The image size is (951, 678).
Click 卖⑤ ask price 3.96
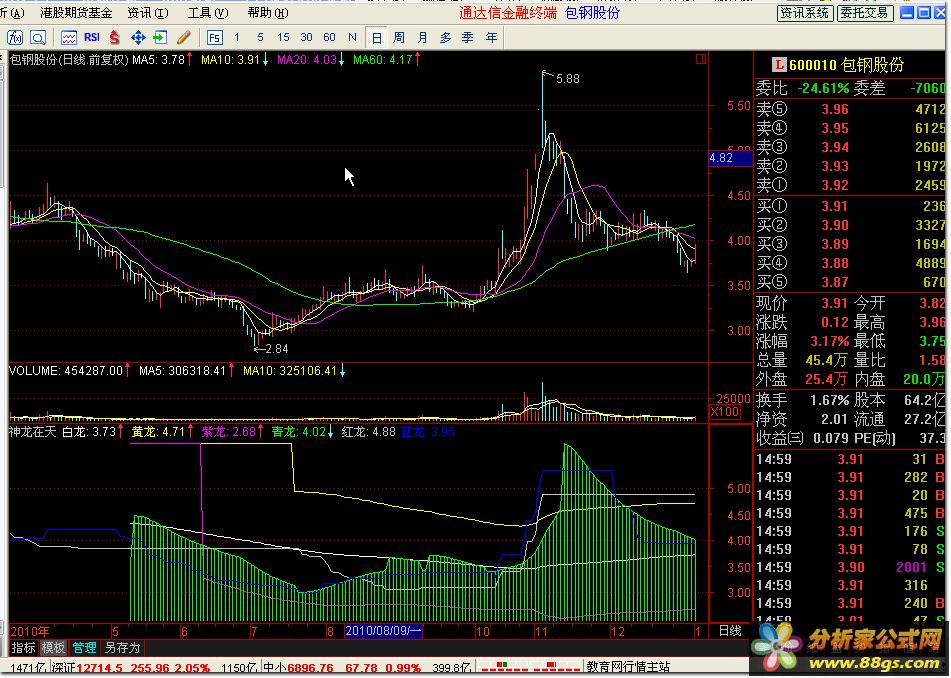pos(835,110)
